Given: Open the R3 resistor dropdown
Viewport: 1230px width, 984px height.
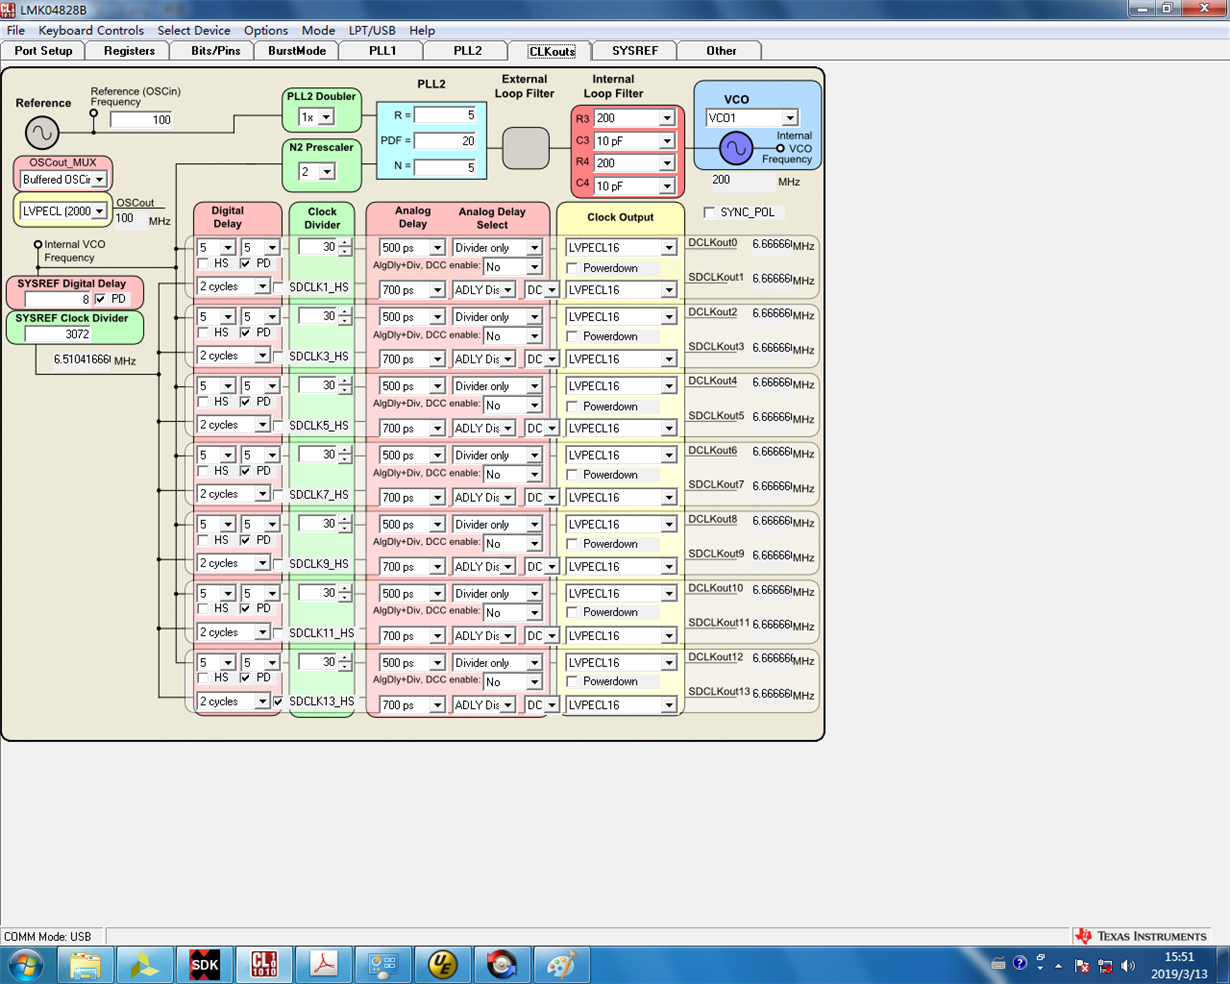Looking at the screenshot, I should (666, 118).
